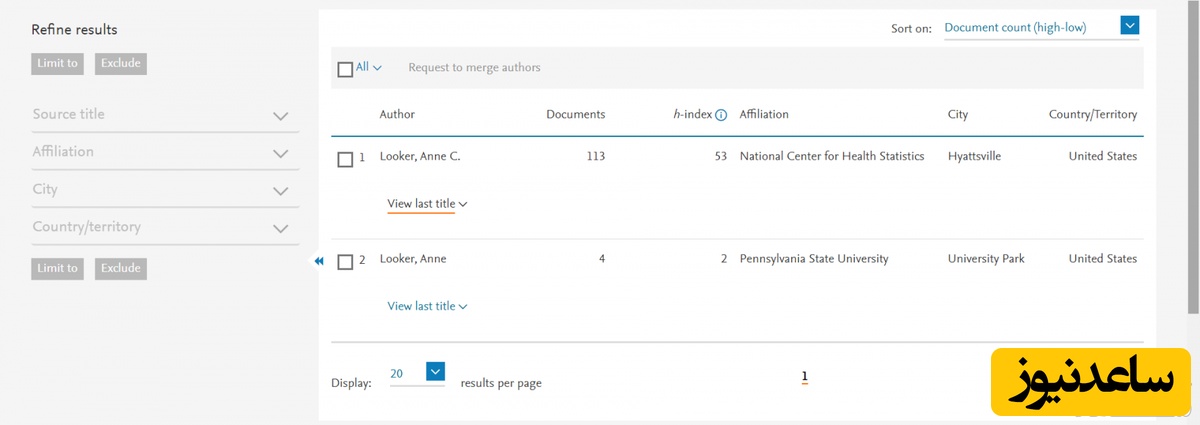Click the bottom Exclude button

tap(120, 268)
